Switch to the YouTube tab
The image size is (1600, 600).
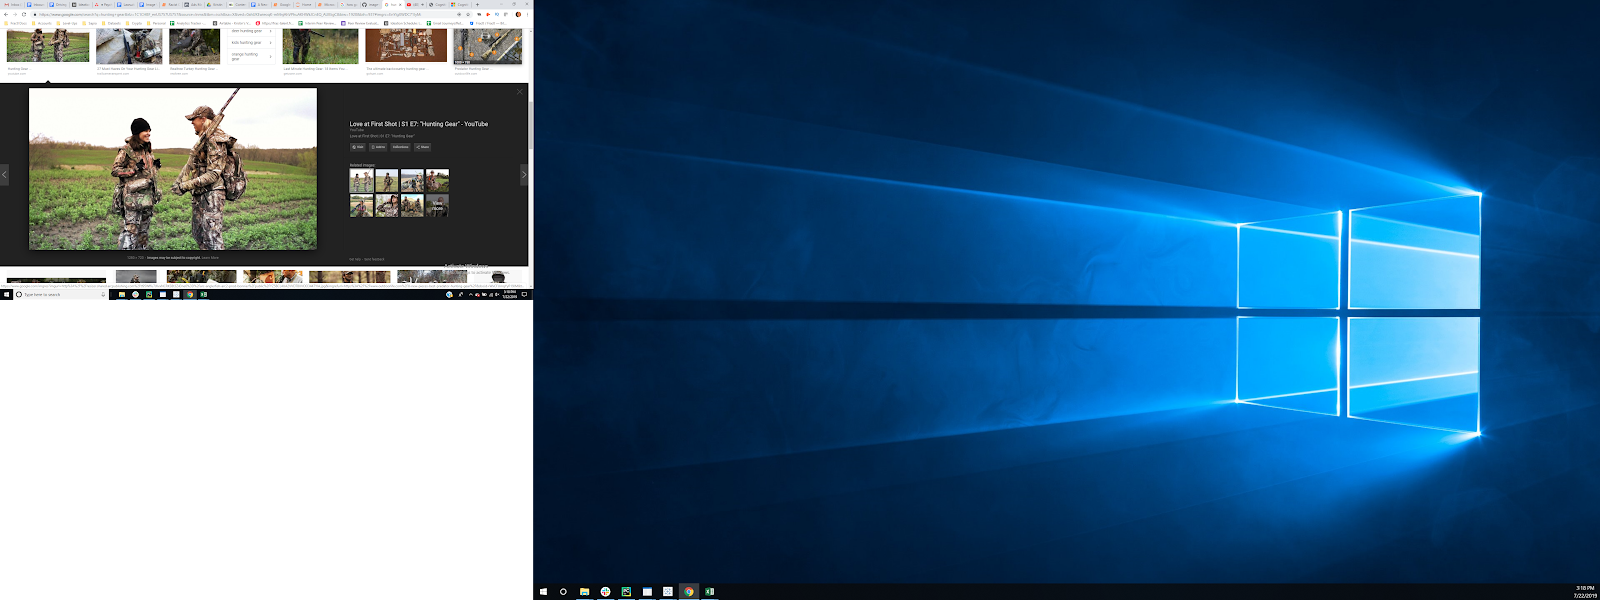[x=412, y=4]
